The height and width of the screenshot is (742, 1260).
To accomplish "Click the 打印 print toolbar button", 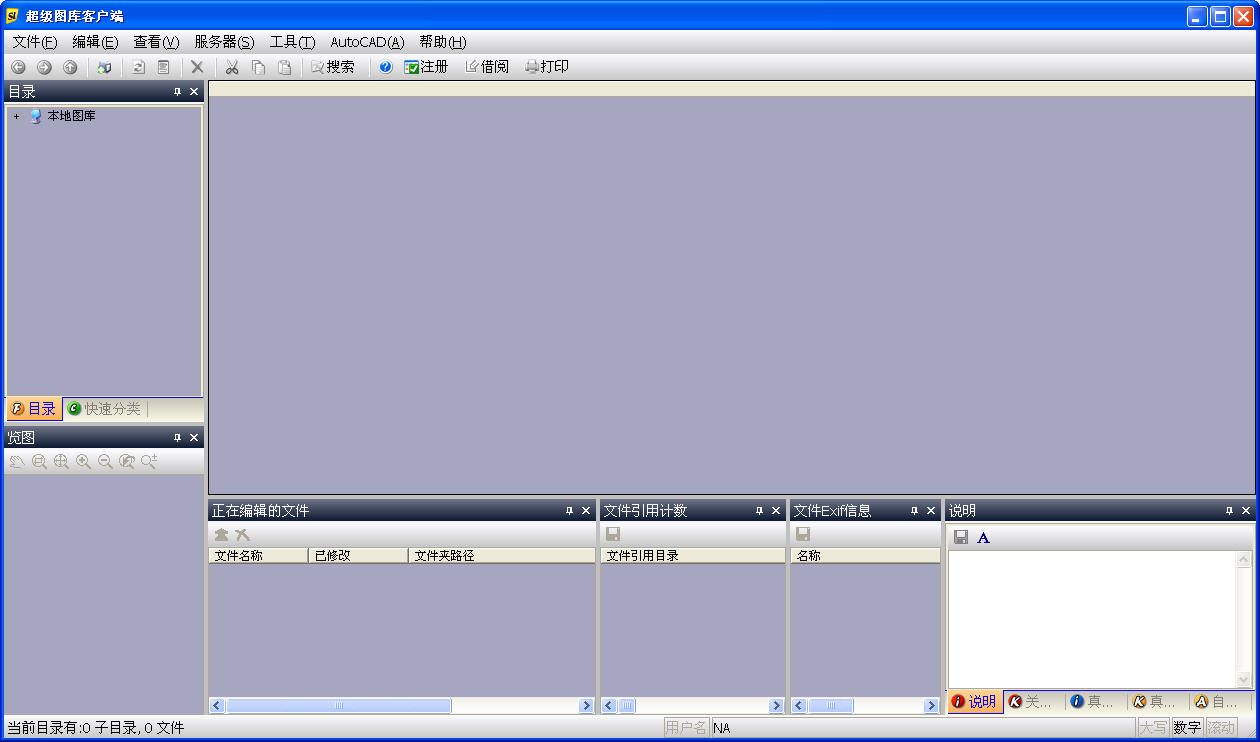I will [x=547, y=67].
